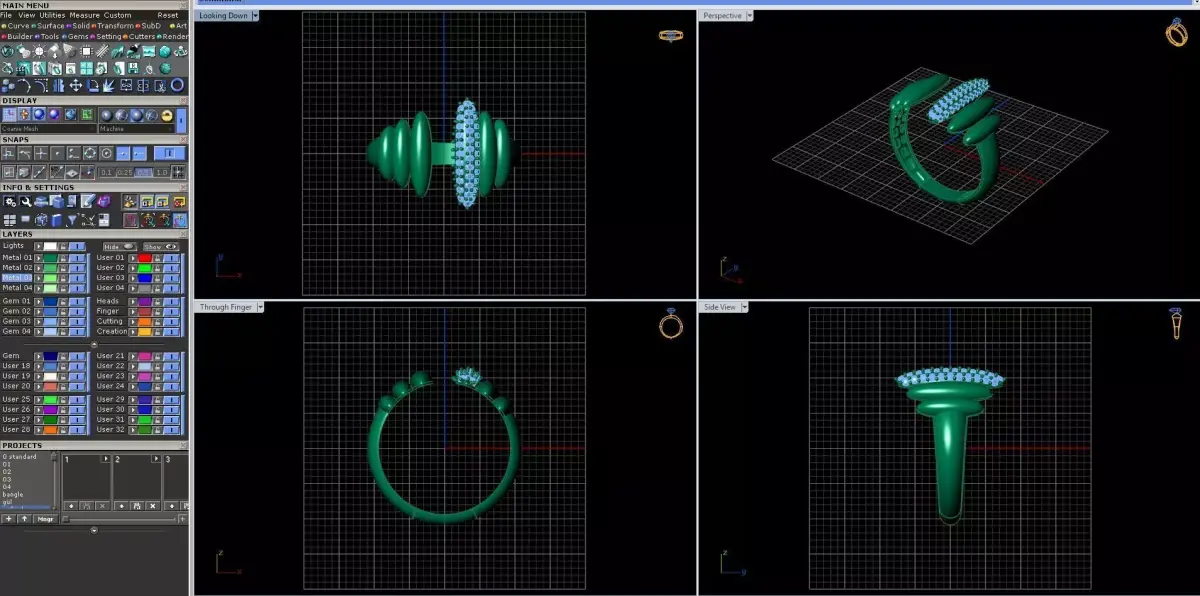The image size is (1200, 596).
Task: Click the circle-with-dot center snap icon
Action: coord(105,153)
